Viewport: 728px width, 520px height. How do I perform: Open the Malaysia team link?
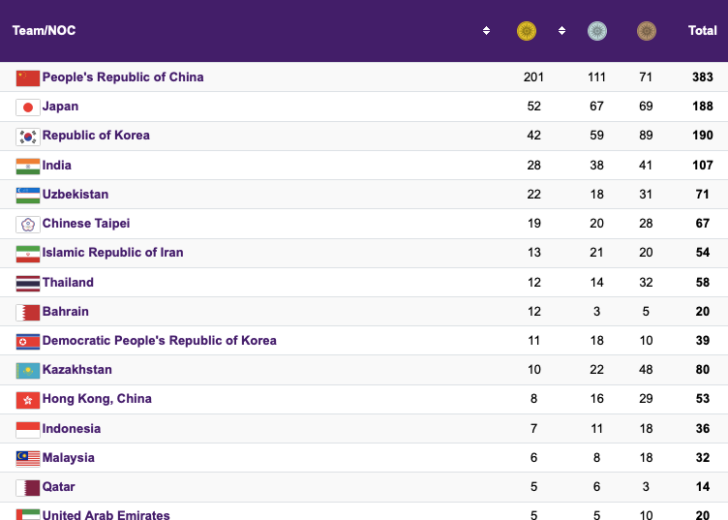point(68,458)
